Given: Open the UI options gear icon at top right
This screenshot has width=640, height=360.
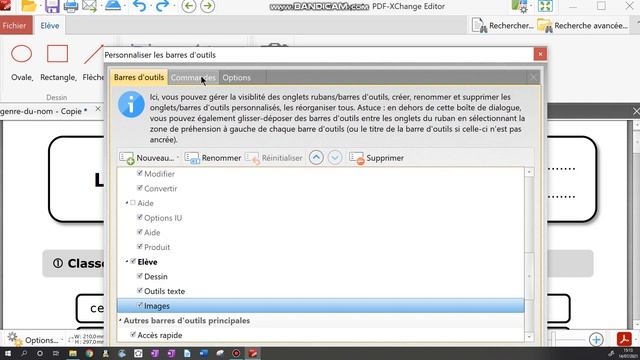Looking at the screenshot, I should click(x=519, y=6).
